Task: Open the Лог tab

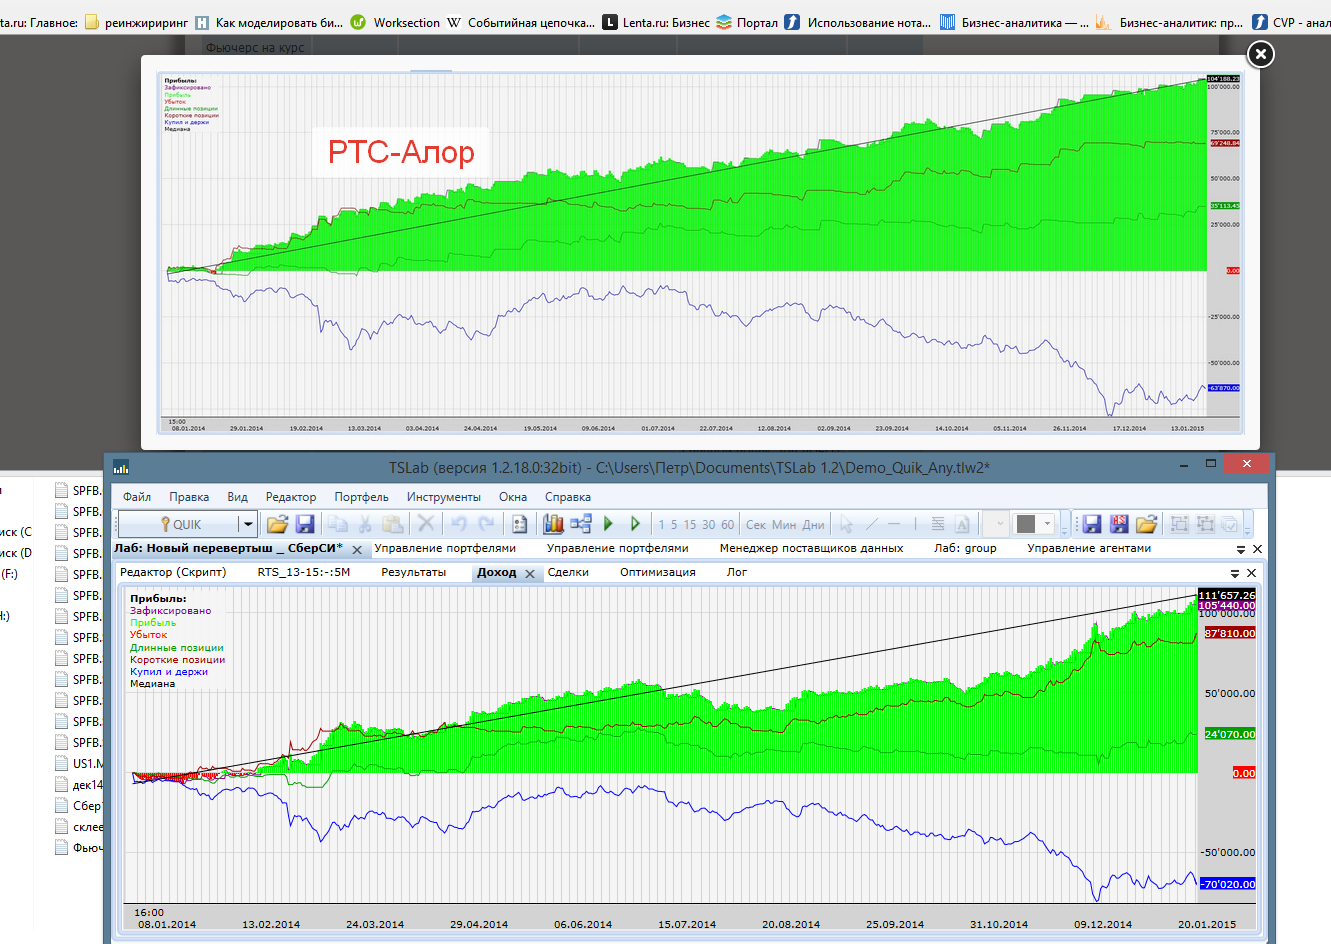Action: tap(737, 572)
